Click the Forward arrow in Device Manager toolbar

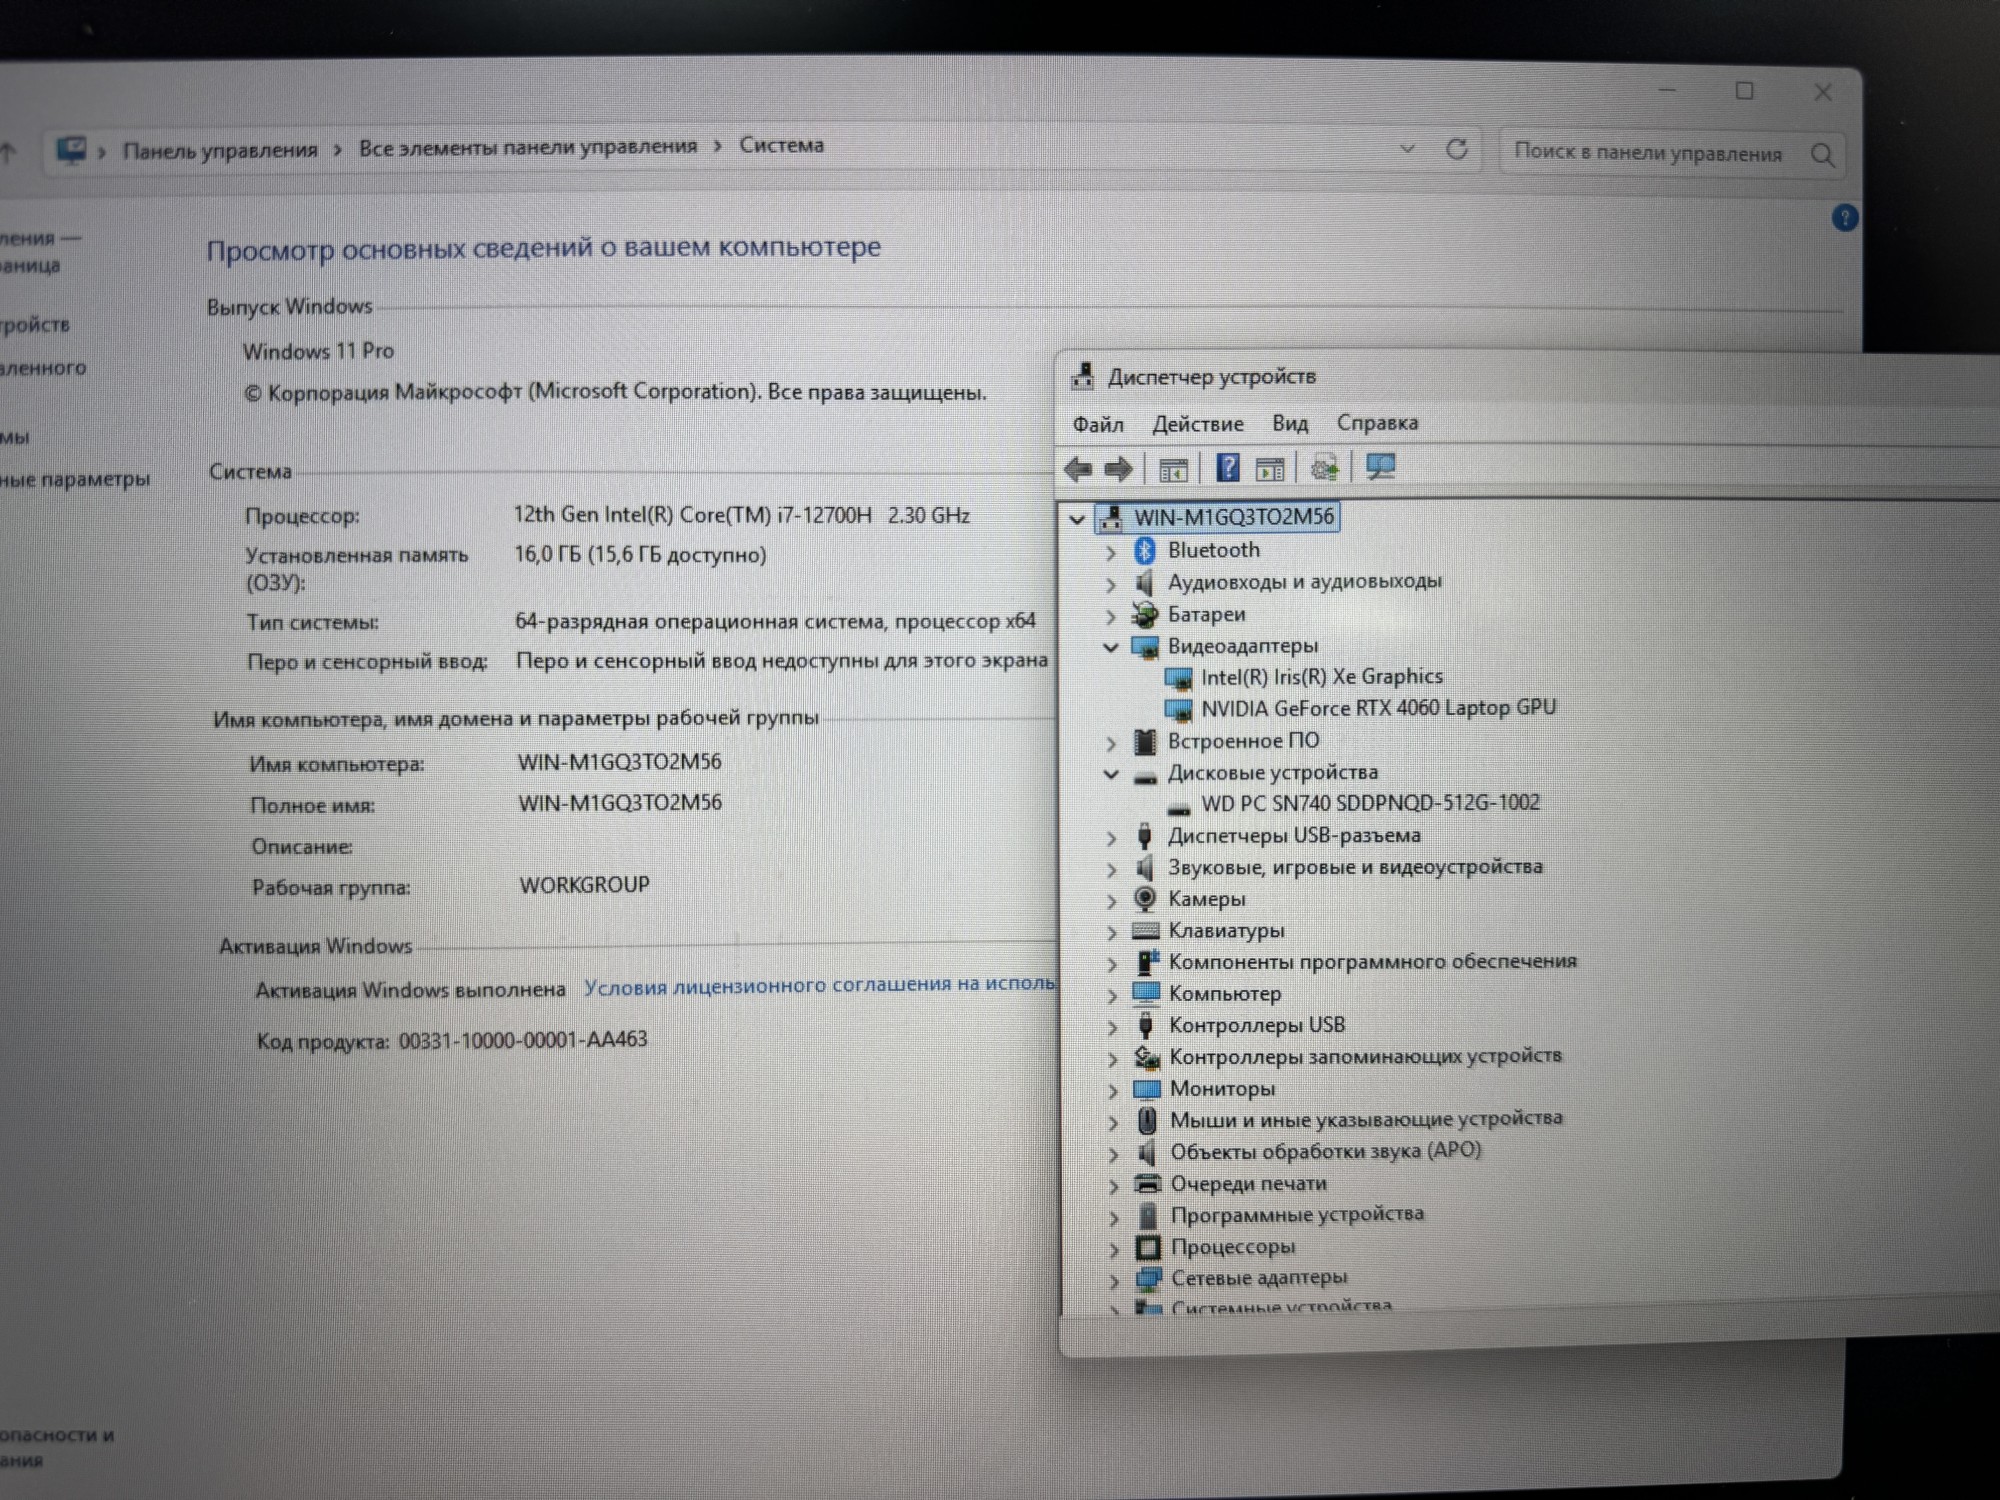[1118, 468]
